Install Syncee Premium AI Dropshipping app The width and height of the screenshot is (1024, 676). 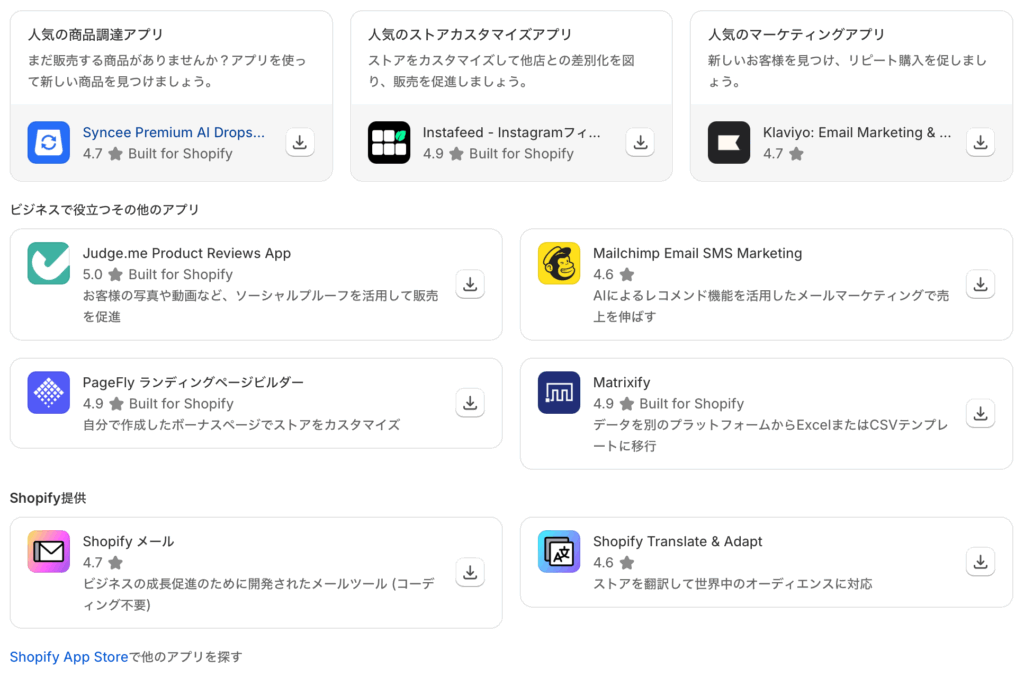pos(300,143)
